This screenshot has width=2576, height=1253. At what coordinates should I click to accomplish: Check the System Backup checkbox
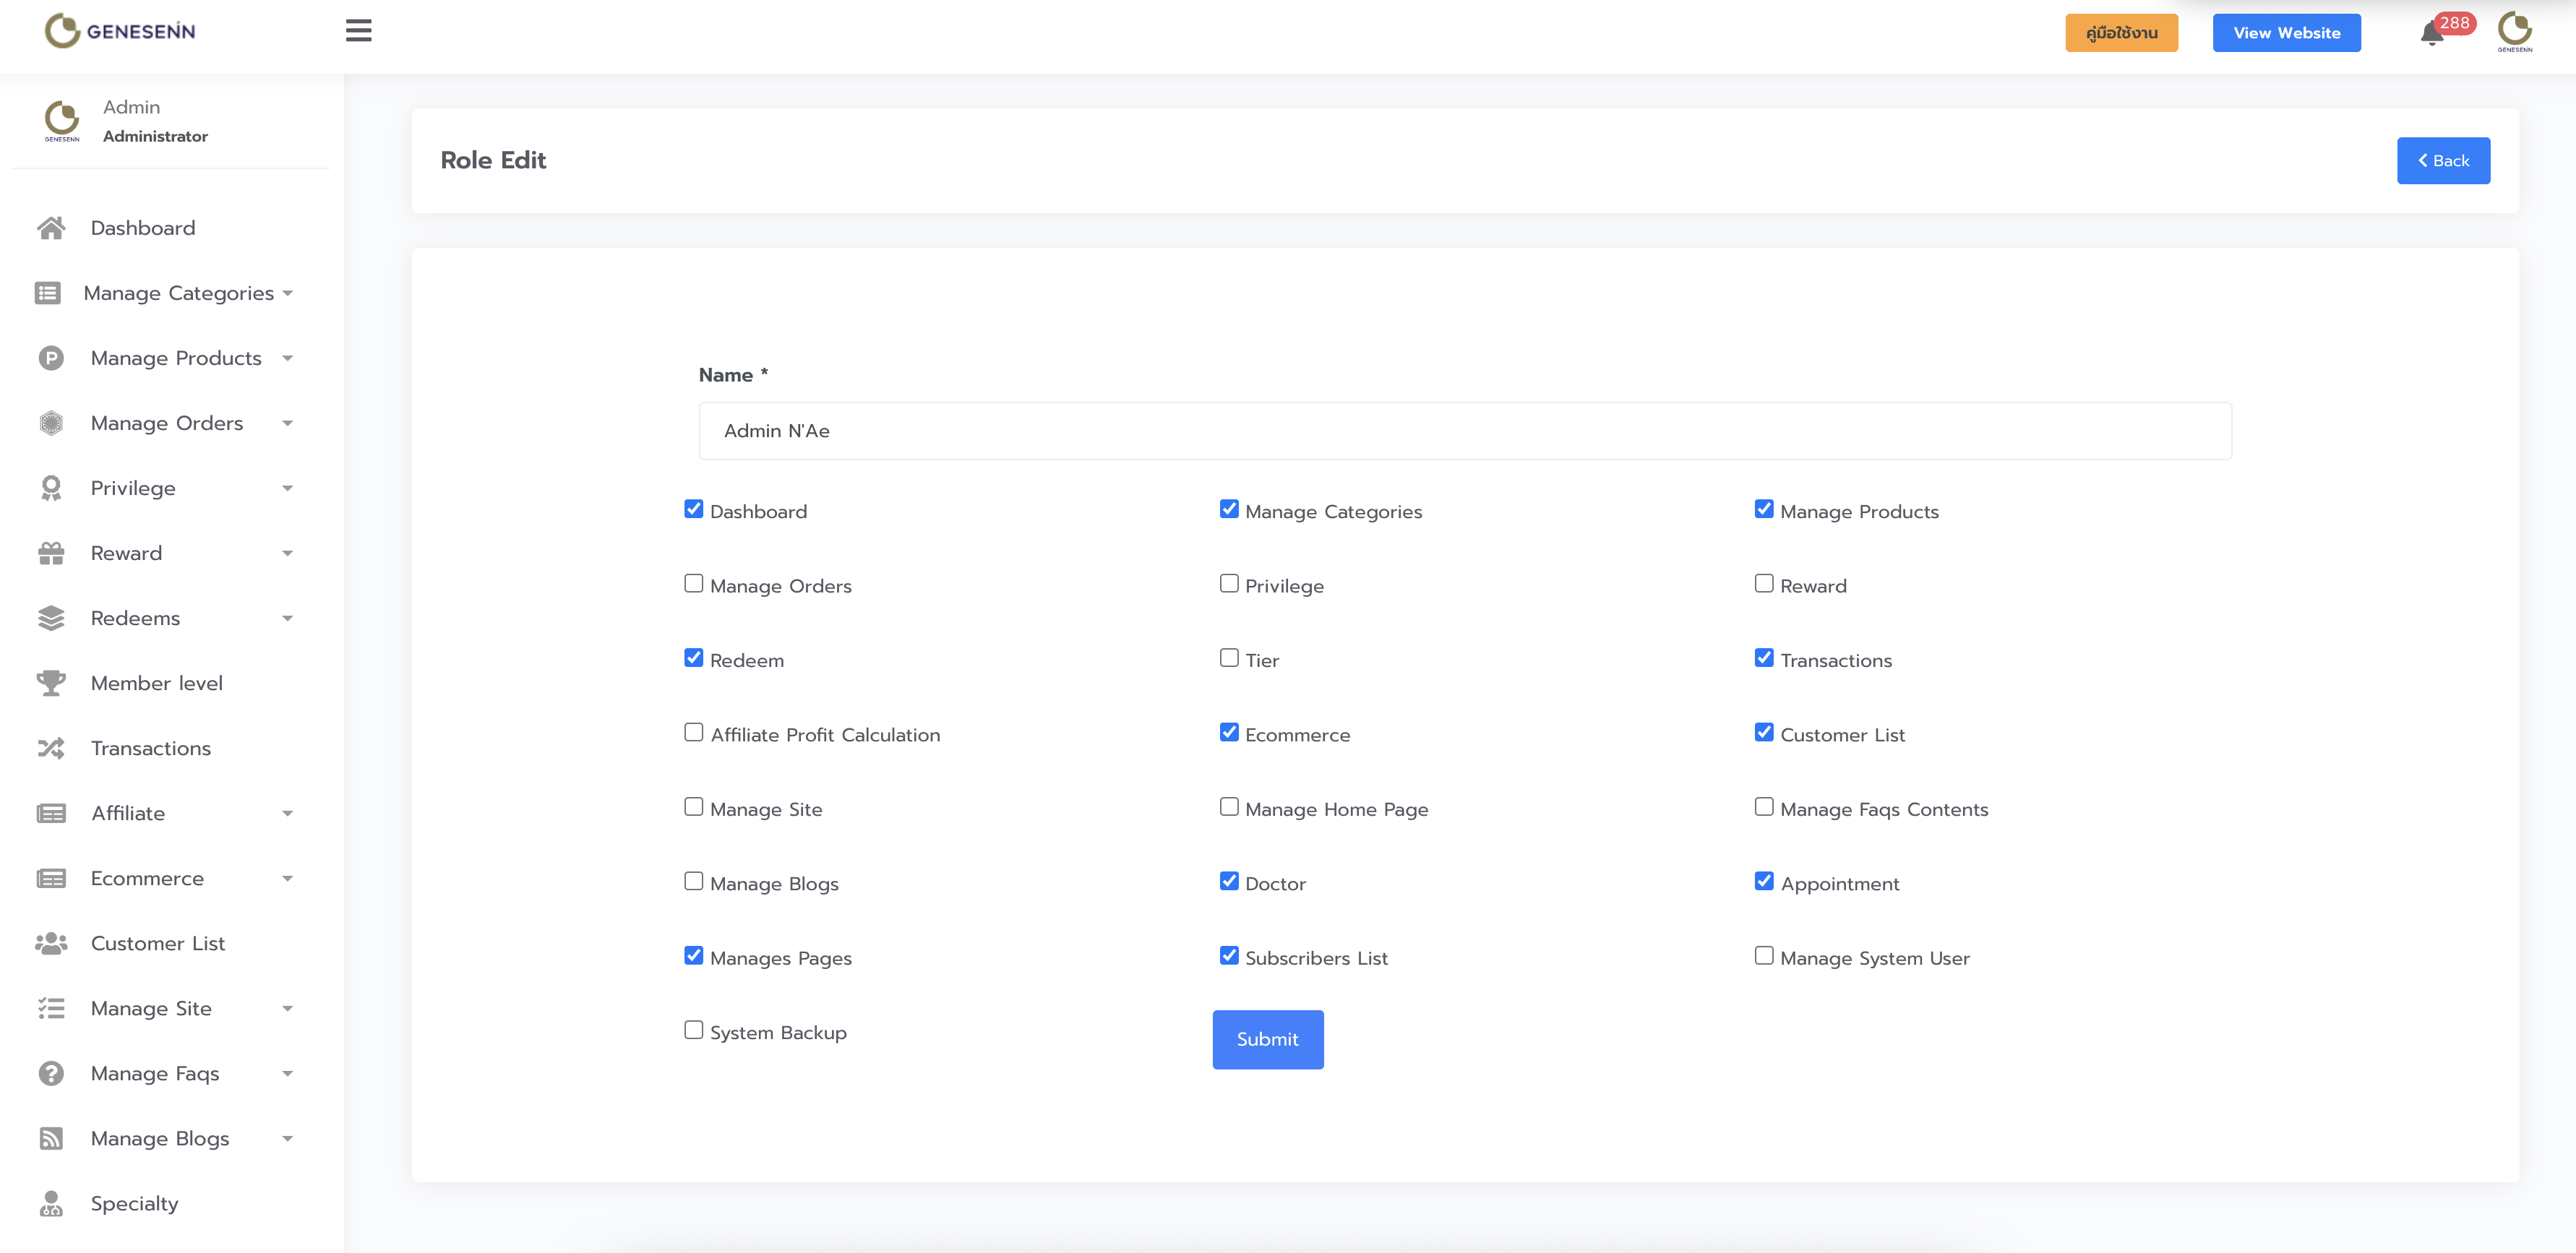pyautogui.click(x=693, y=1030)
